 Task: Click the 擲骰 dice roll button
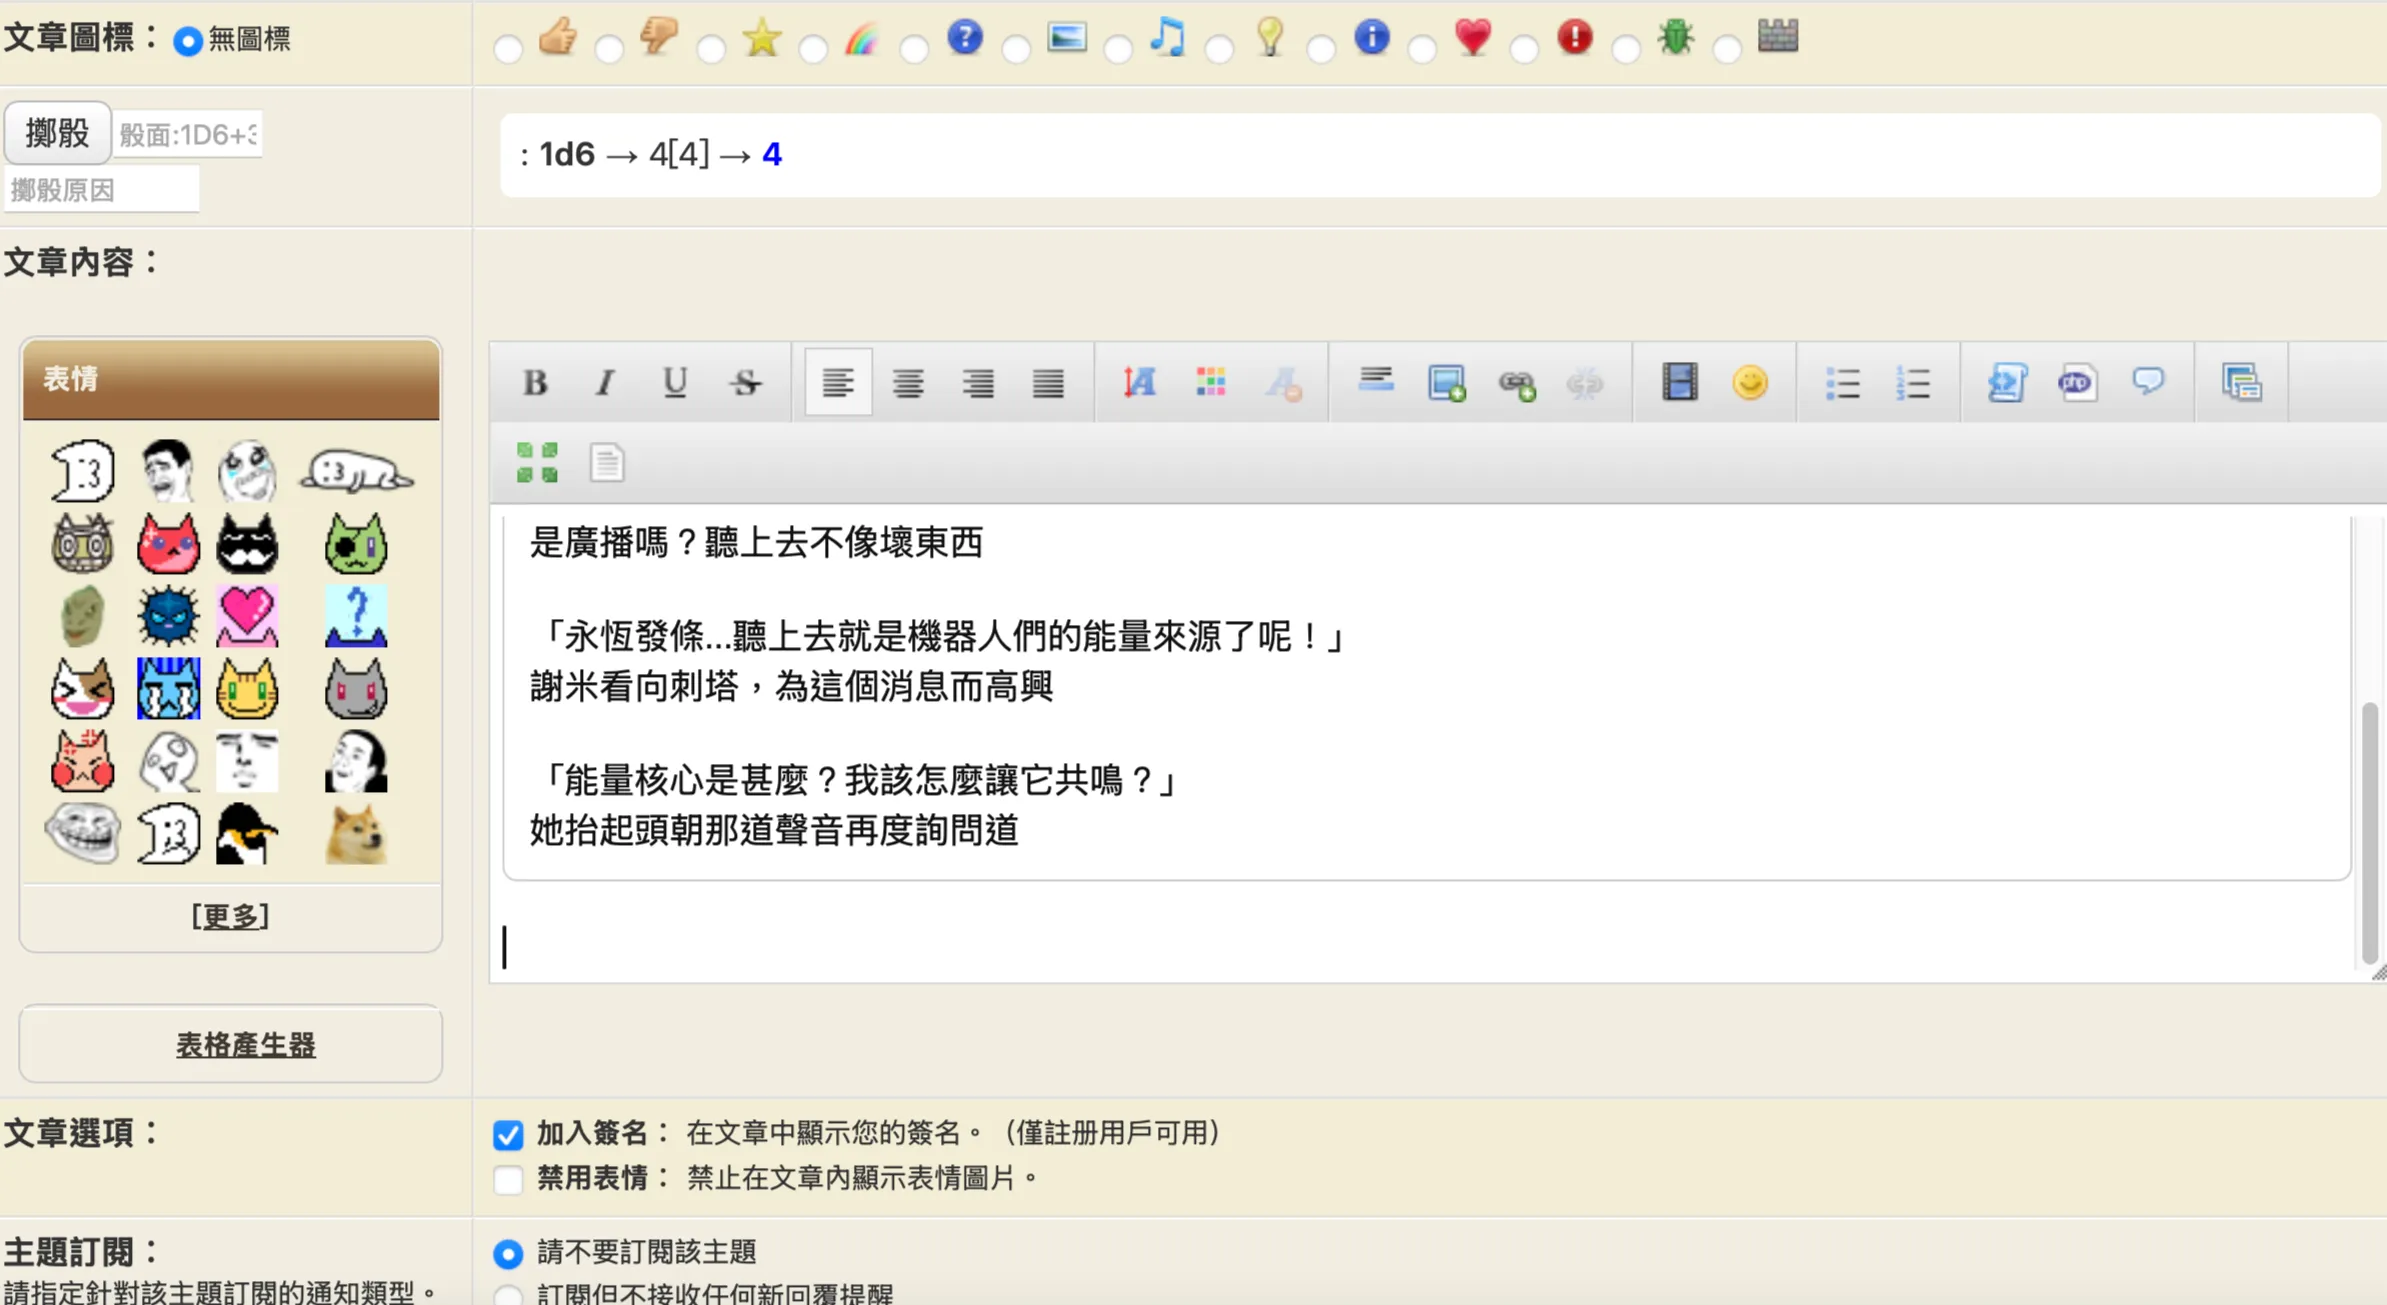[57, 133]
